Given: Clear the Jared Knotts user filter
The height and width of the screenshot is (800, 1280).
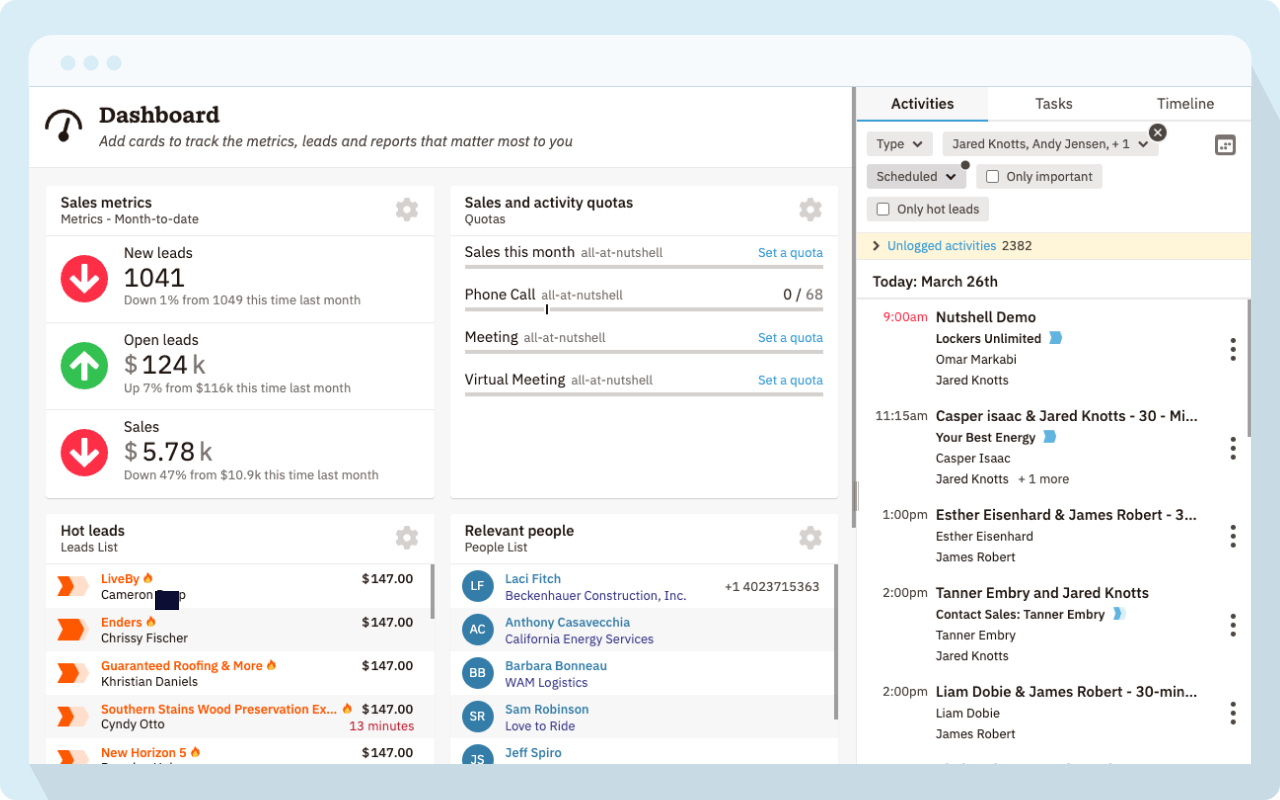Looking at the screenshot, I should coord(1157,132).
